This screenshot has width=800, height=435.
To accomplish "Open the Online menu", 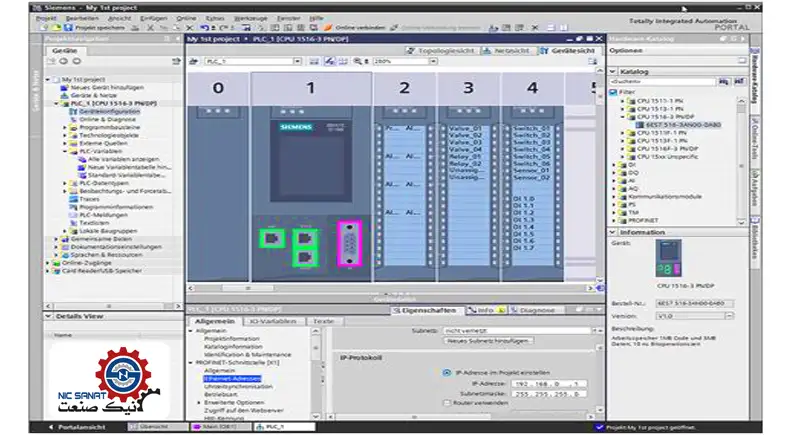I will [x=186, y=18].
